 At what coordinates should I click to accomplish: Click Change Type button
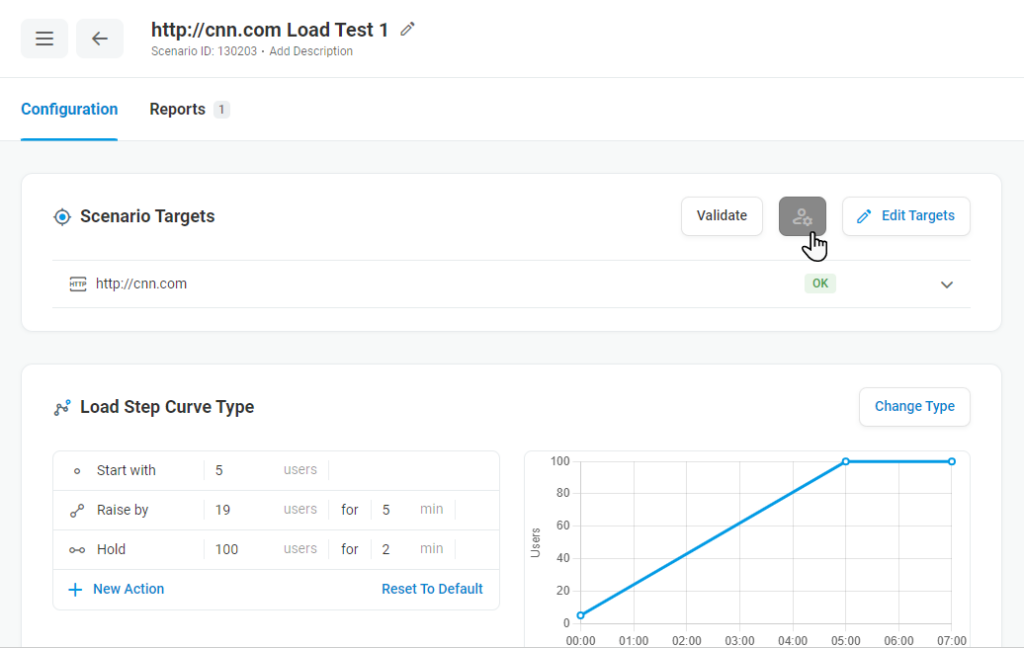(x=914, y=406)
